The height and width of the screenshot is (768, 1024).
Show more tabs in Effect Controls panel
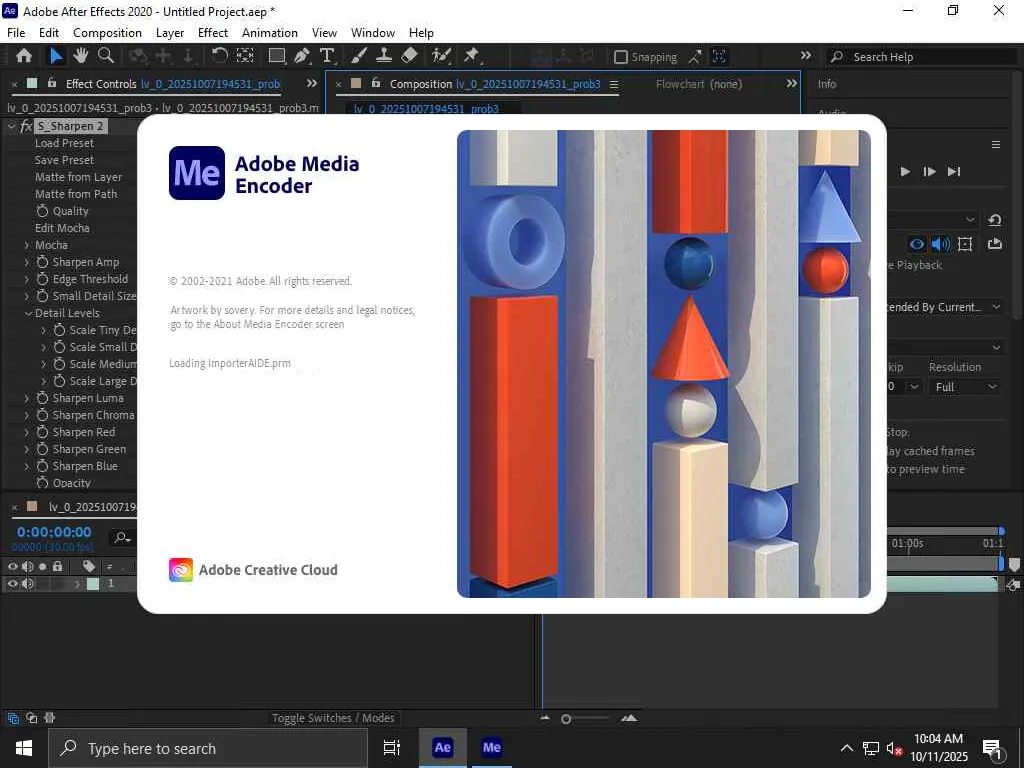(312, 84)
